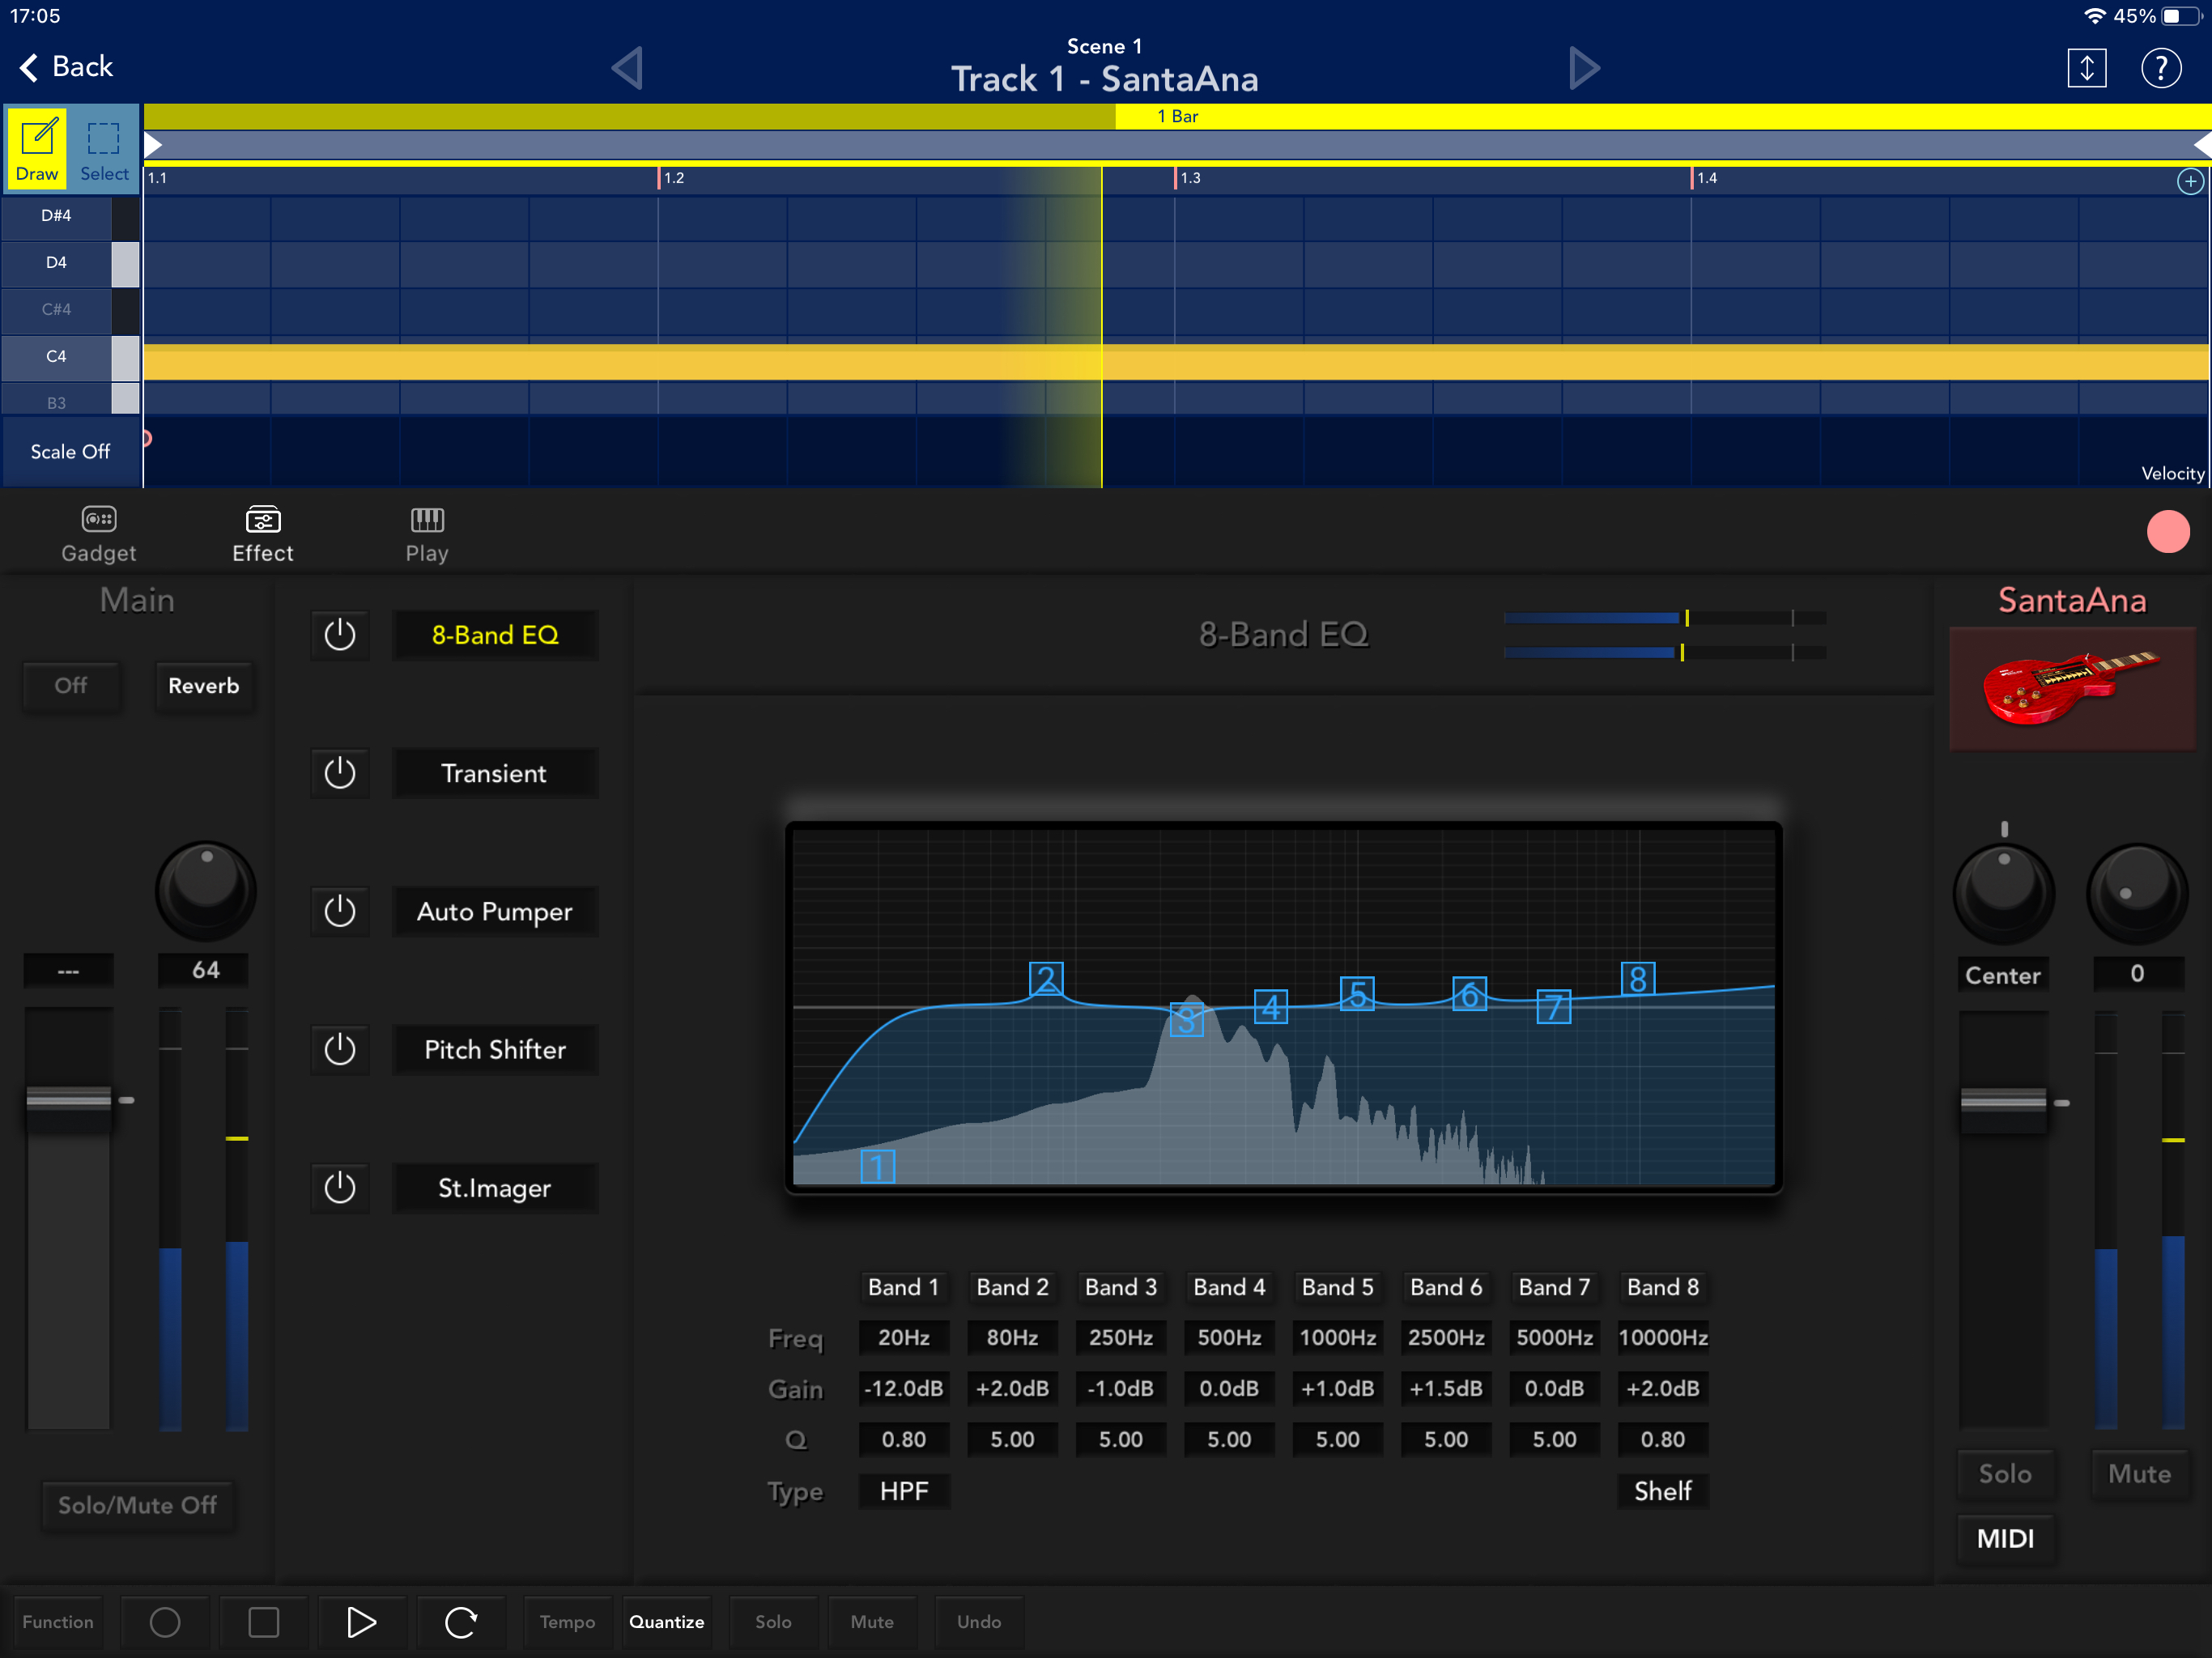Select EQ node 1 on graph
This screenshot has height=1658, width=2212.
coord(878,1167)
